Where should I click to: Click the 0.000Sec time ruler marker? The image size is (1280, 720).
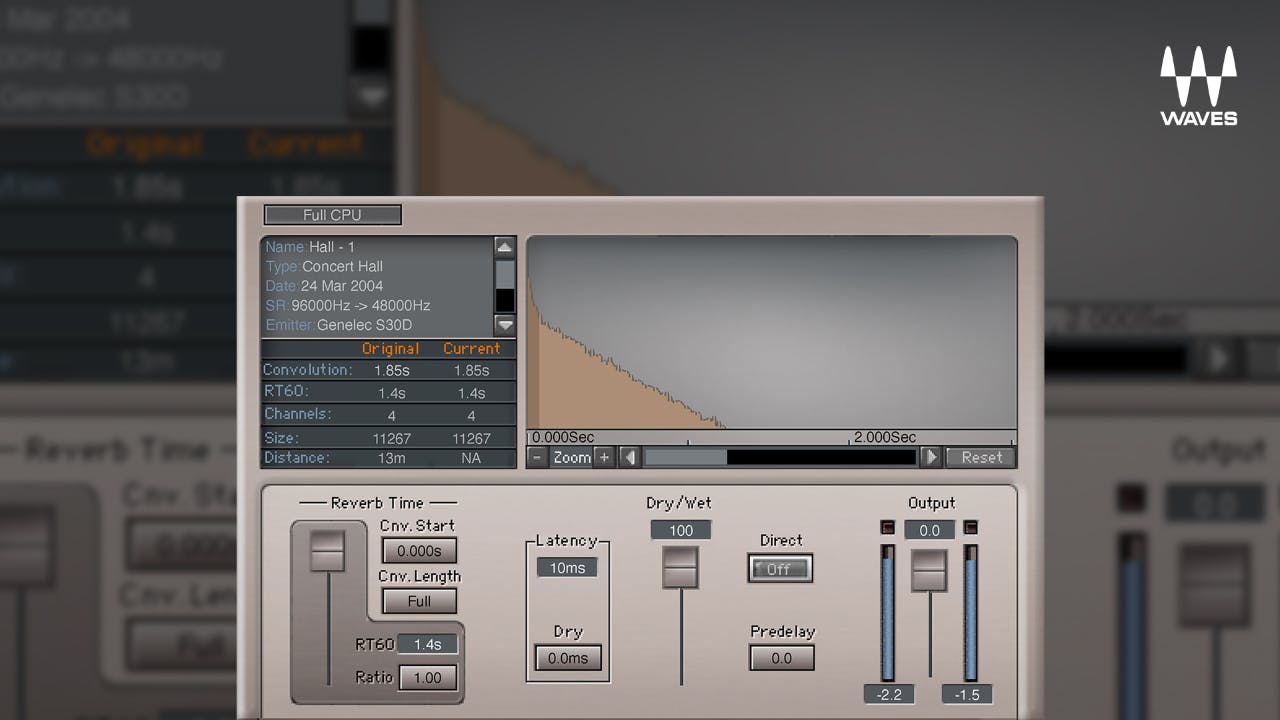point(563,437)
